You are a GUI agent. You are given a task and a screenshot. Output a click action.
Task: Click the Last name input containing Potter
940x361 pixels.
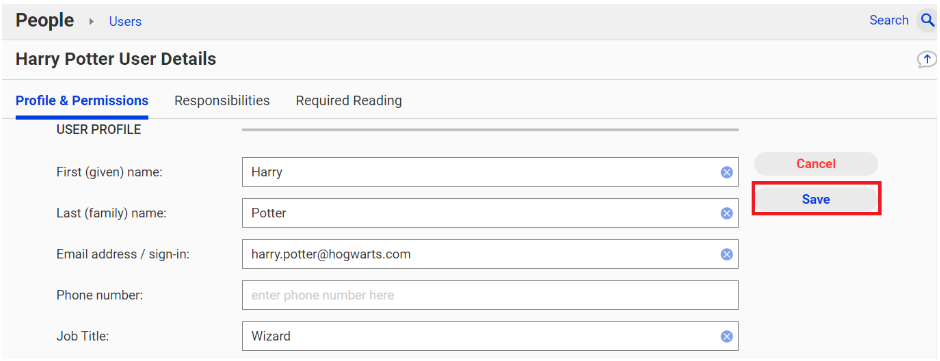490,213
